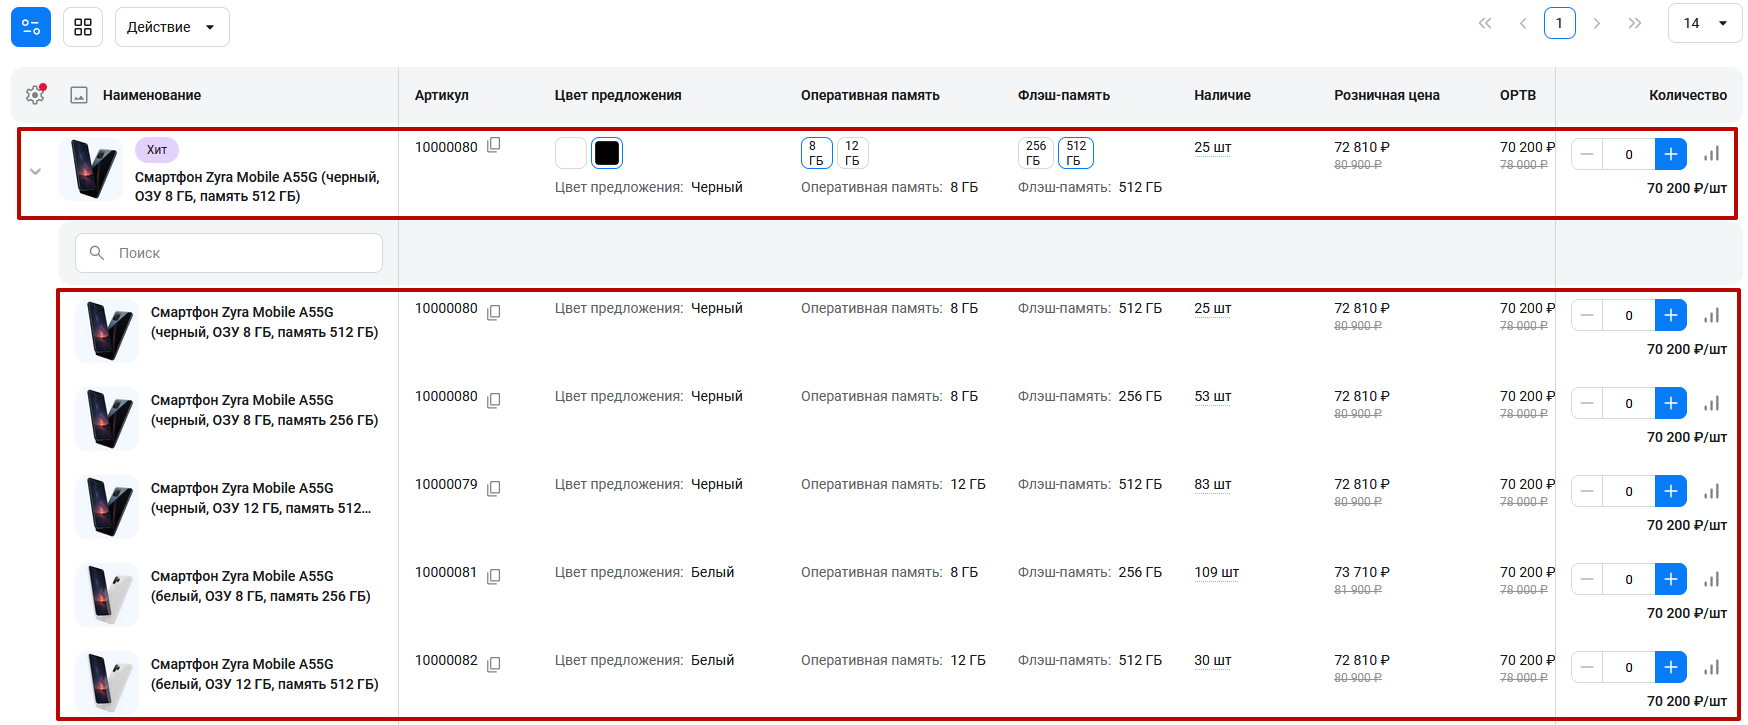This screenshot has width=1748, height=725.
Task: Open white 8 GB 256 GB smartphone link
Action: click(x=260, y=586)
